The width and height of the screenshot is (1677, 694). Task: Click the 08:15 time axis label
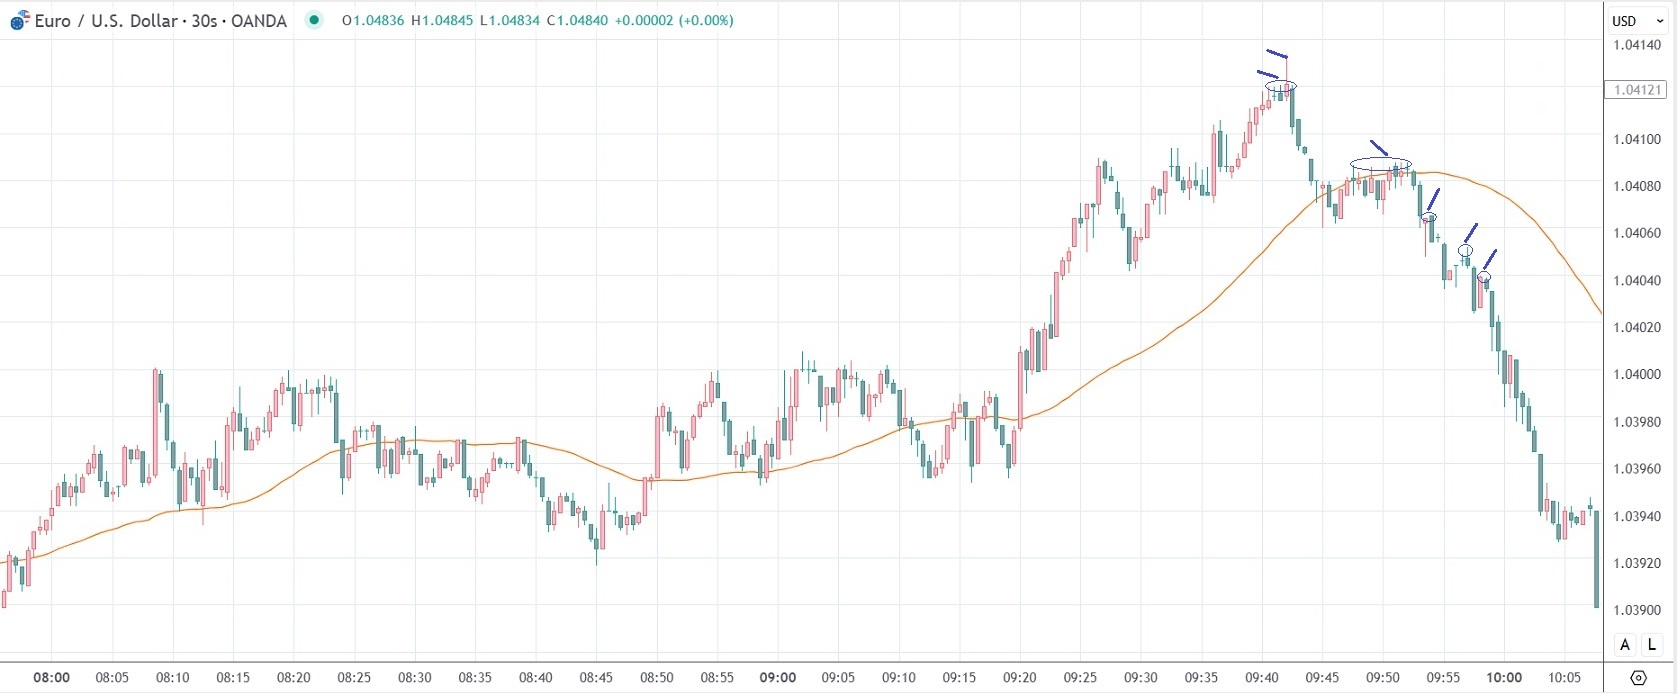233,677
